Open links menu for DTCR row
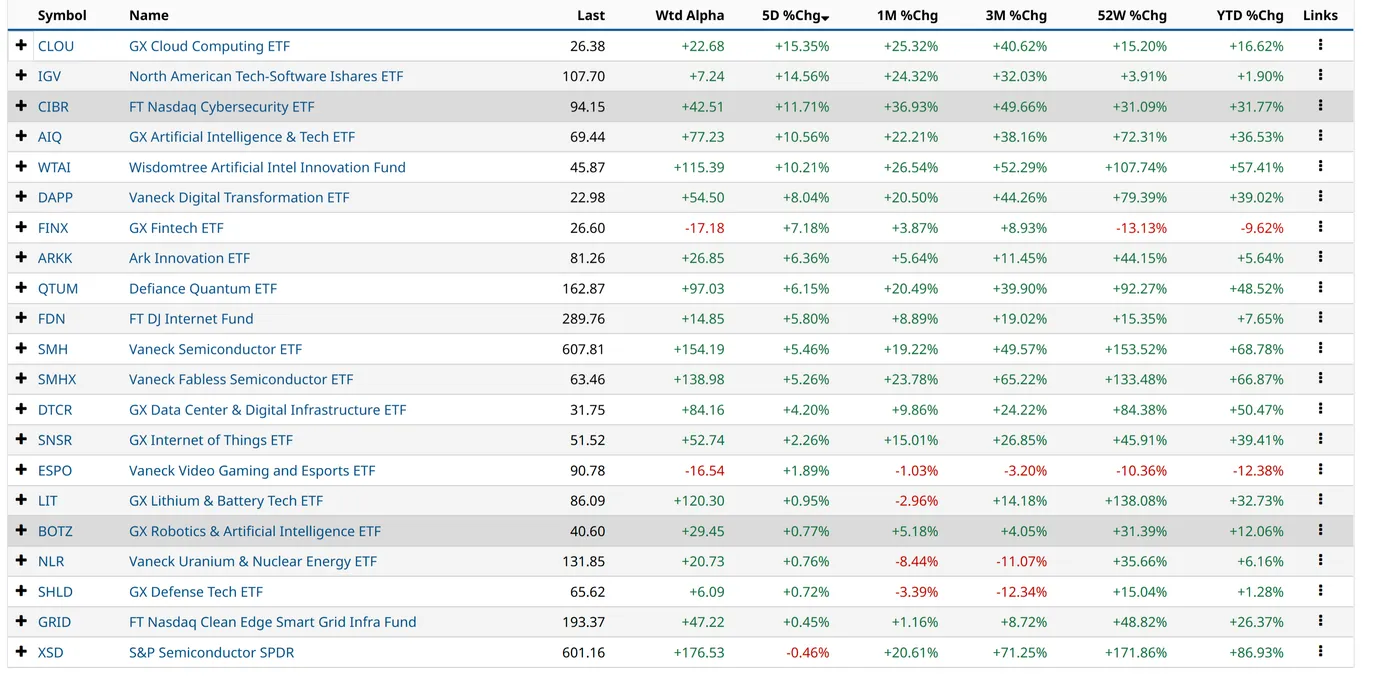Viewport: 1400px width, 697px height. tap(1320, 409)
